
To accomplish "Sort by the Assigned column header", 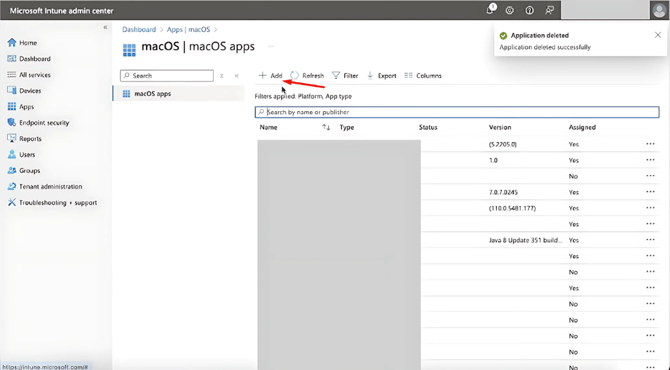I will [582, 127].
